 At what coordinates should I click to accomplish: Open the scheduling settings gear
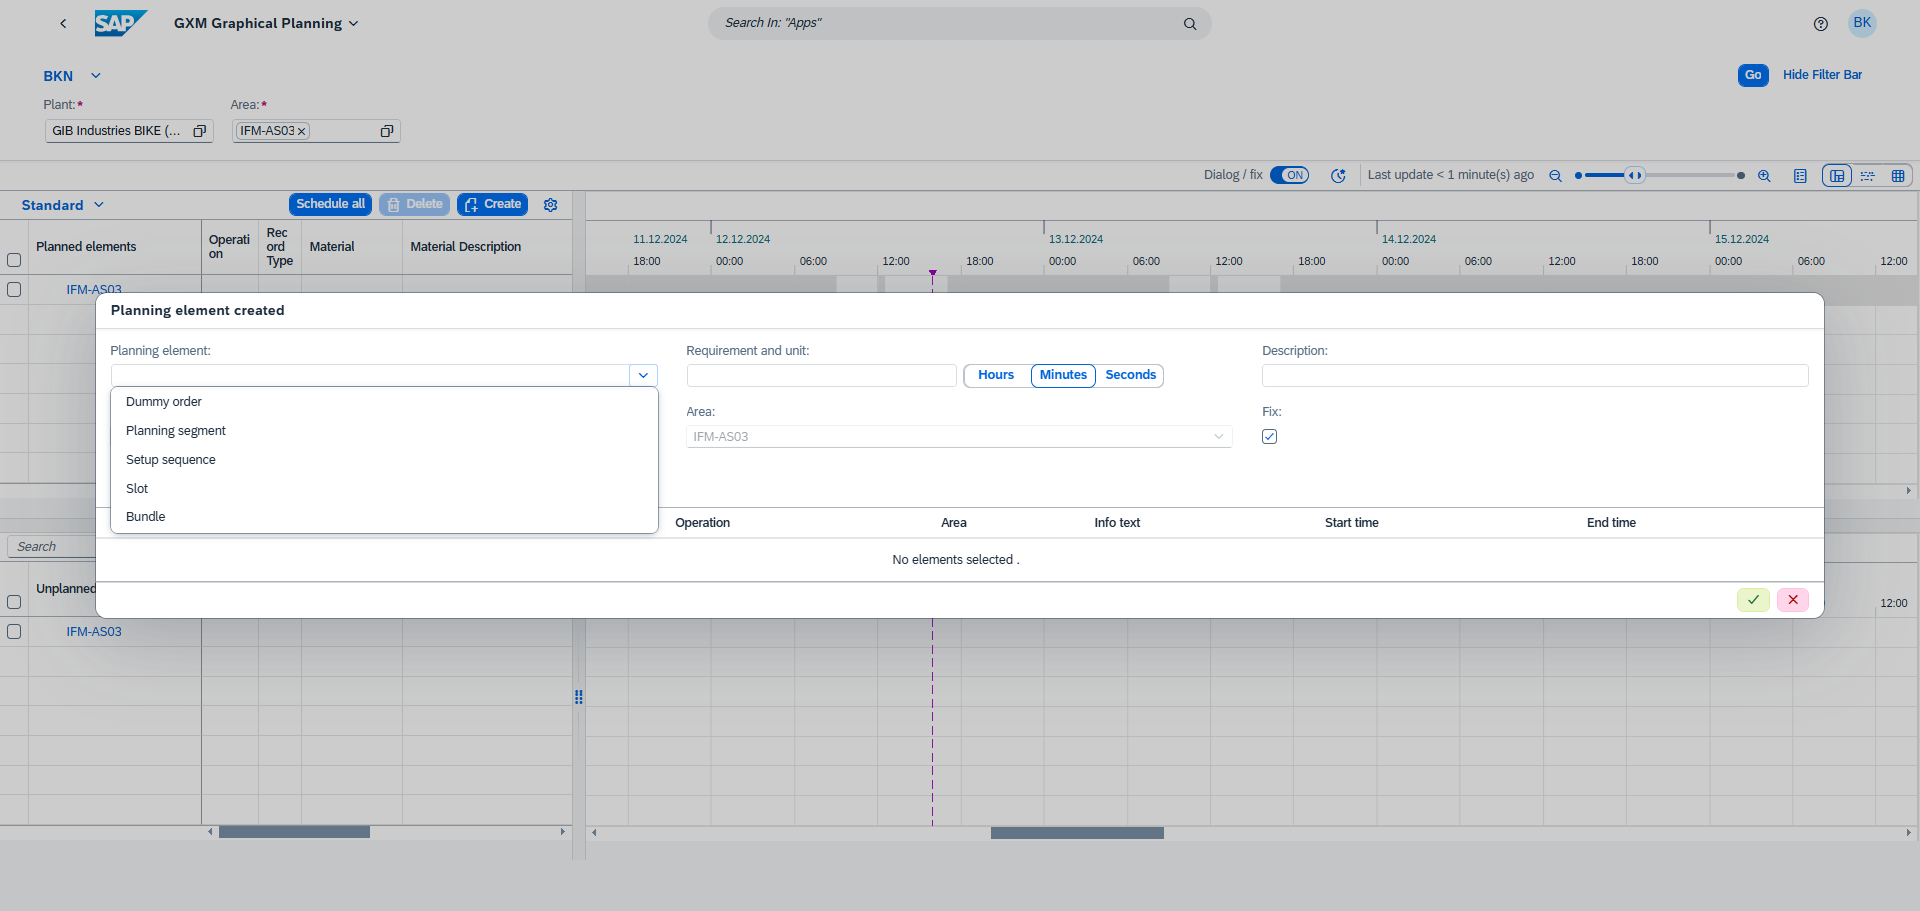550,204
